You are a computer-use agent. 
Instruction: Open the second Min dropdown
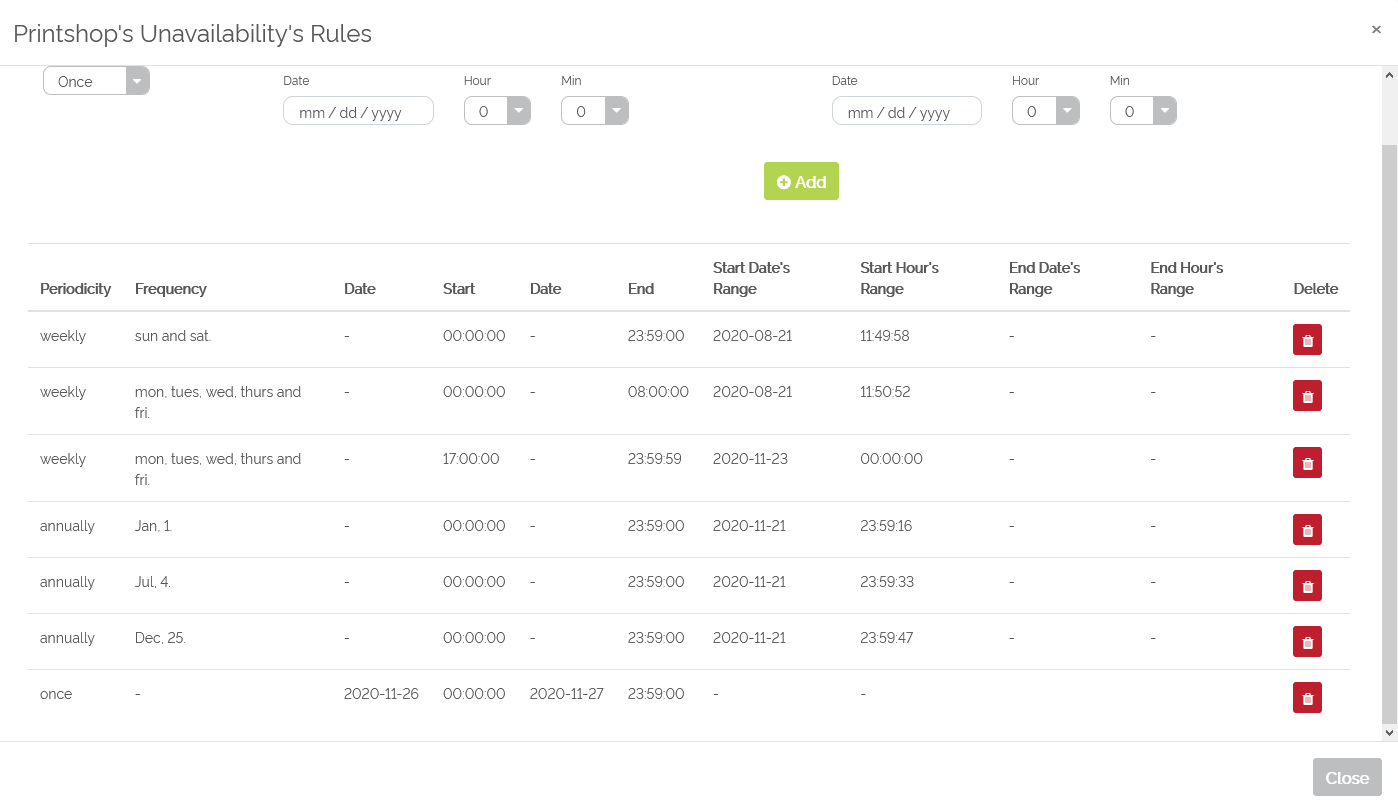(x=1143, y=111)
